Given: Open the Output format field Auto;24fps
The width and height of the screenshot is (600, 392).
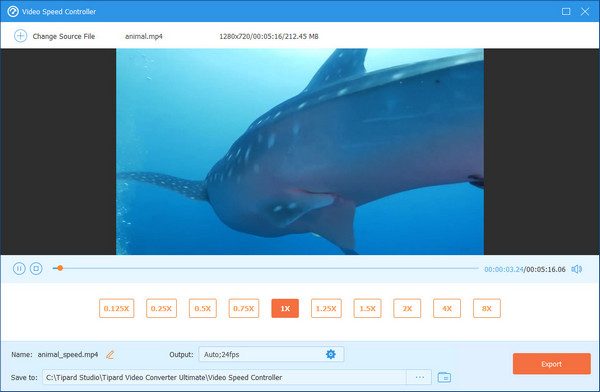Looking at the screenshot, I should 271,354.
